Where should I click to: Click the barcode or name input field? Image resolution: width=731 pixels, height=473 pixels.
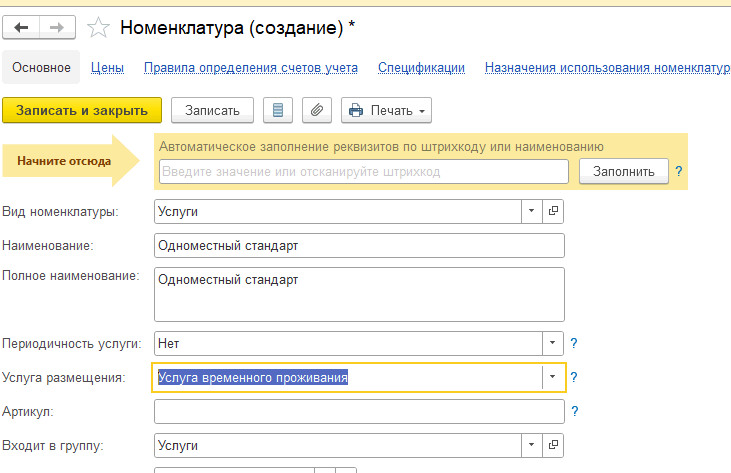pos(364,171)
